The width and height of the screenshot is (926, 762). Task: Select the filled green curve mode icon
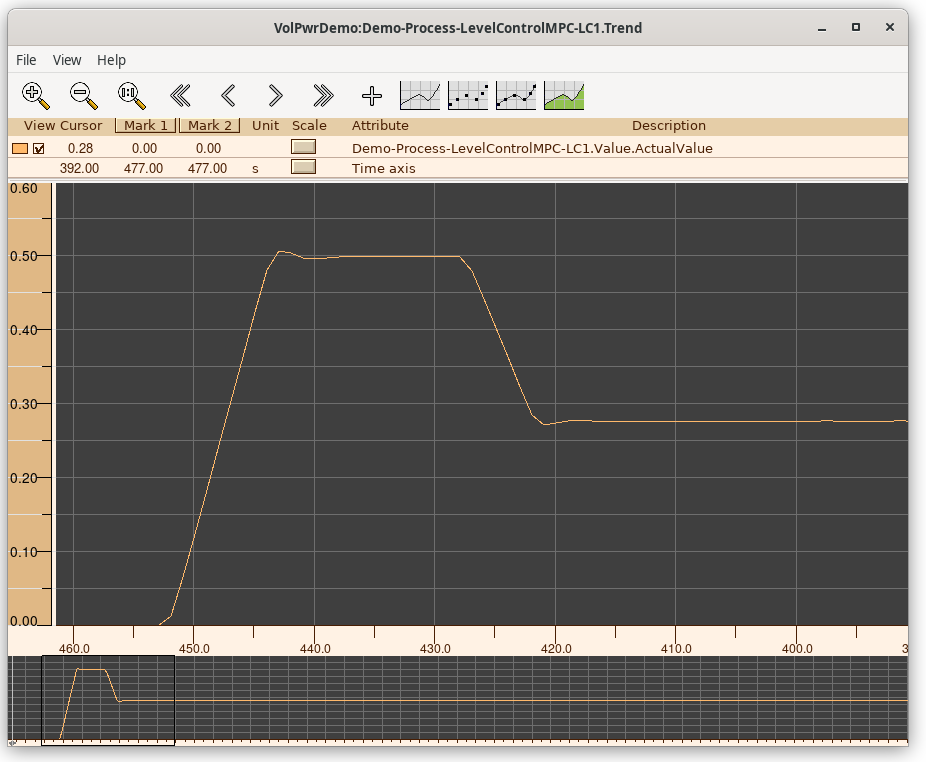(x=564, y=96)
